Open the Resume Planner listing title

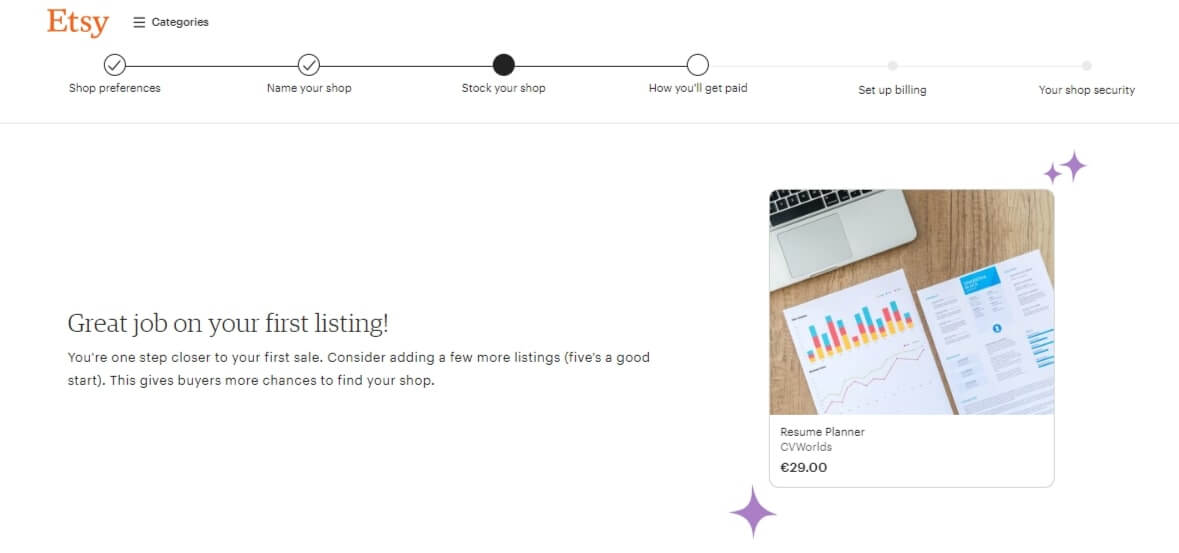click(x=823, y=432)
